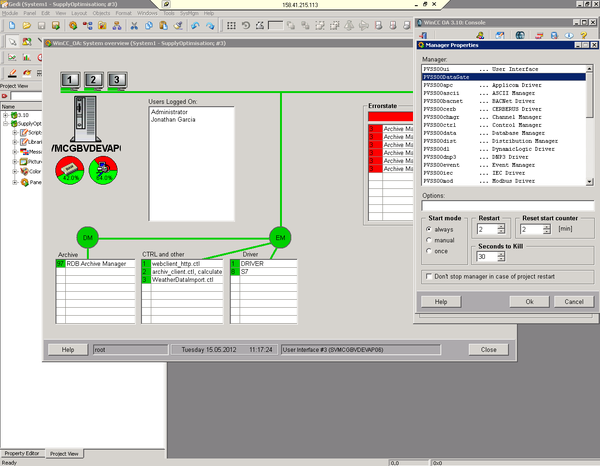Expand the 3.10 project tree node
This screenshot has width=600, height=466.
tap(5, 115)
